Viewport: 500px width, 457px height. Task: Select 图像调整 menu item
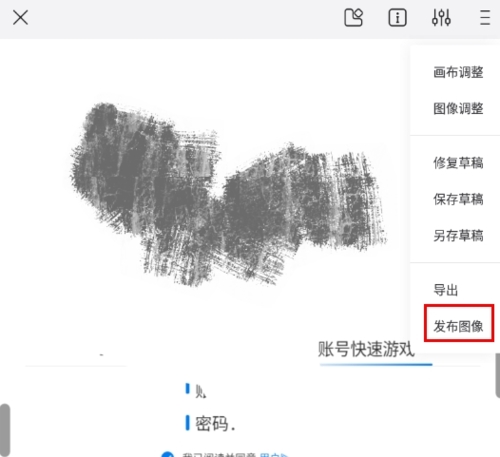tap(458, 109)
